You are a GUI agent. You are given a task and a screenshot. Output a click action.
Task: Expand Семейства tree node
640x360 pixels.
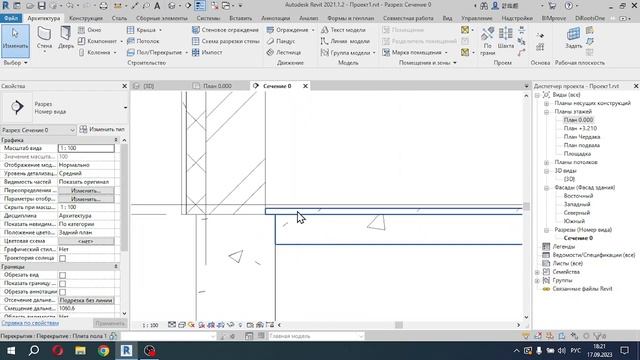pyautogui.click(x=537, y=272)
